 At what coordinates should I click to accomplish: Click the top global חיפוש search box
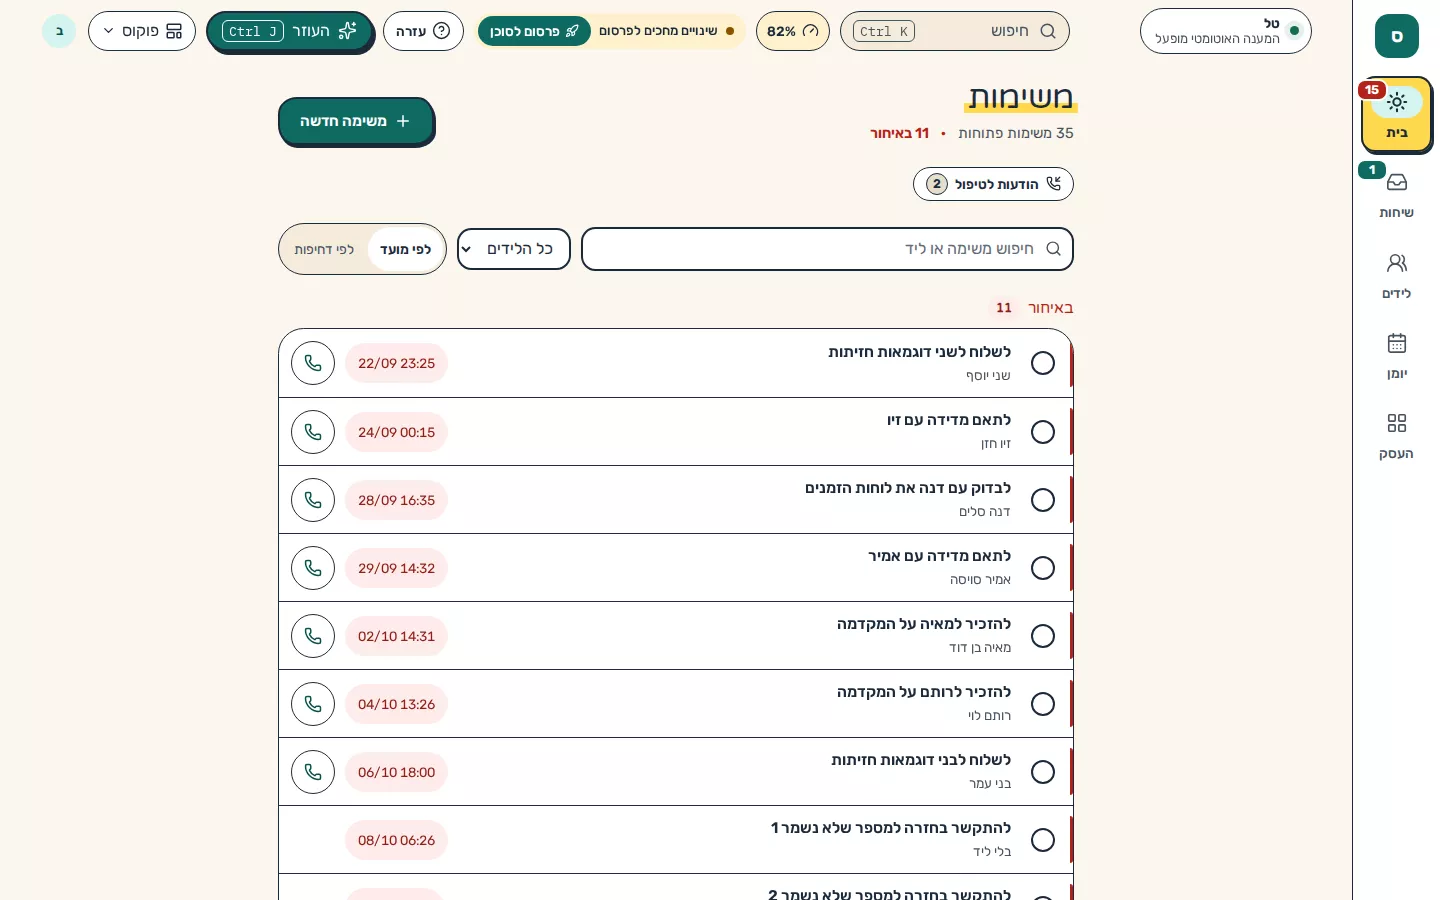pos(955,31)
